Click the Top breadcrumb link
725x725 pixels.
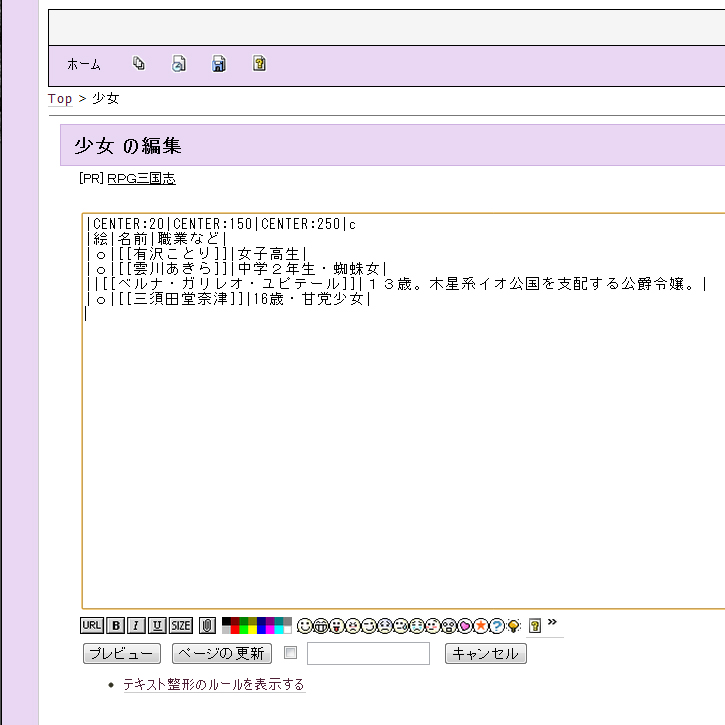60,99
